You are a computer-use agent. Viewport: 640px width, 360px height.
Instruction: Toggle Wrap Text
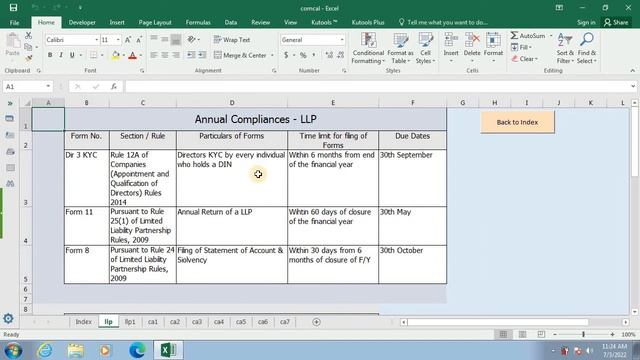[x=232, y=40]
